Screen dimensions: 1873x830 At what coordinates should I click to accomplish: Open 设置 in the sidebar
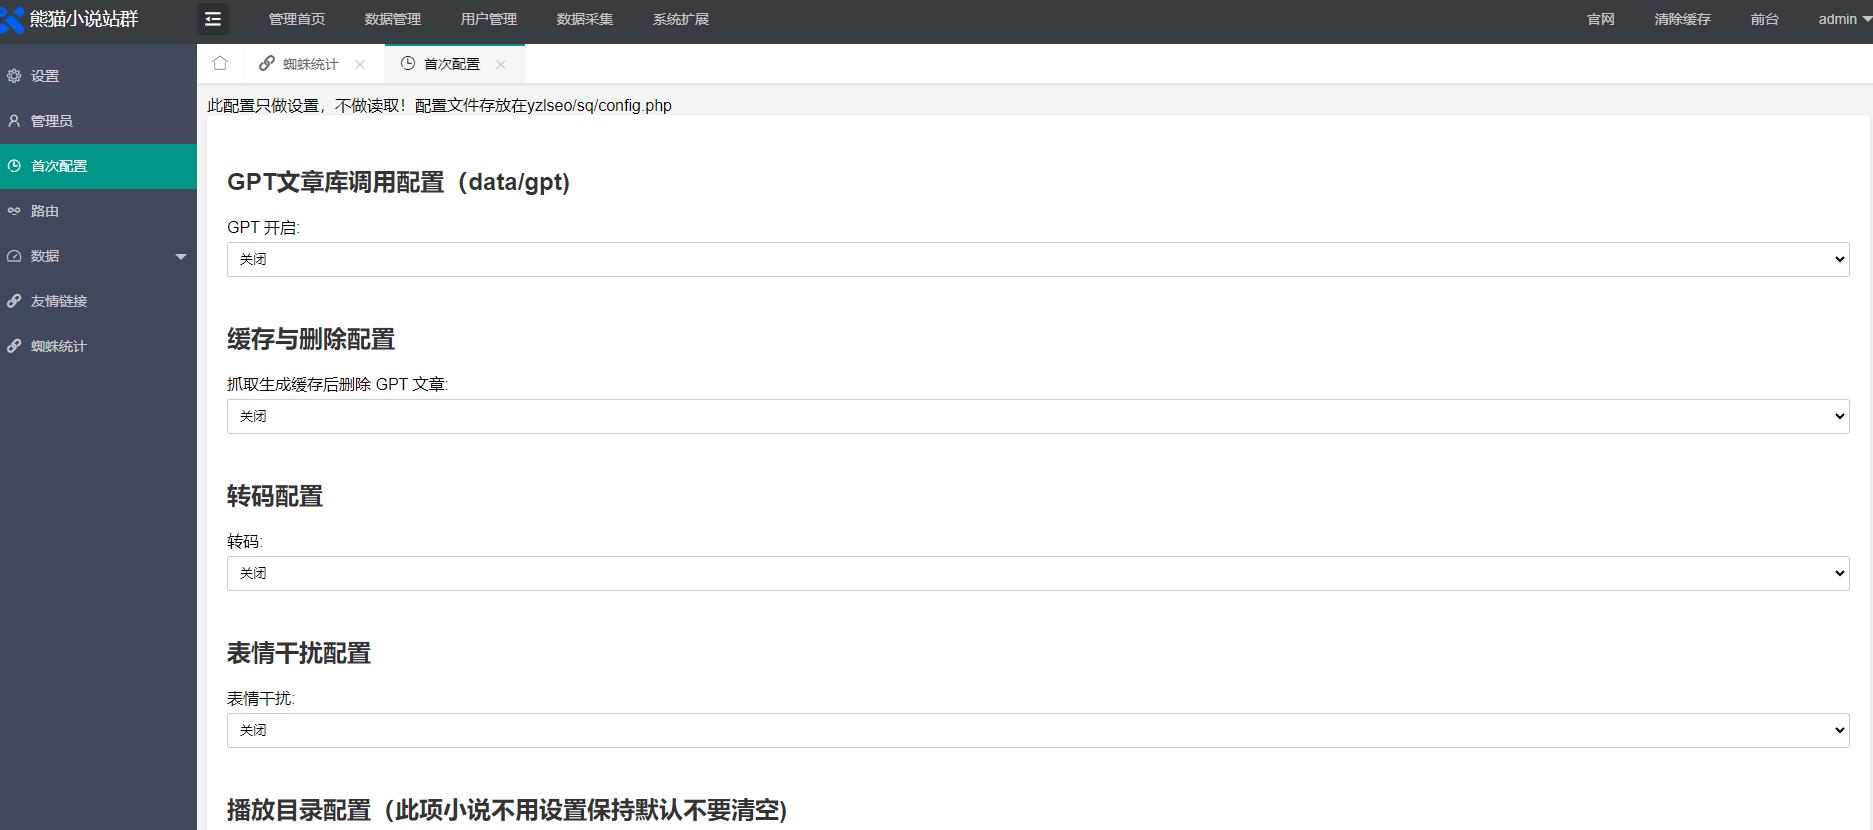tap(98, 76)
